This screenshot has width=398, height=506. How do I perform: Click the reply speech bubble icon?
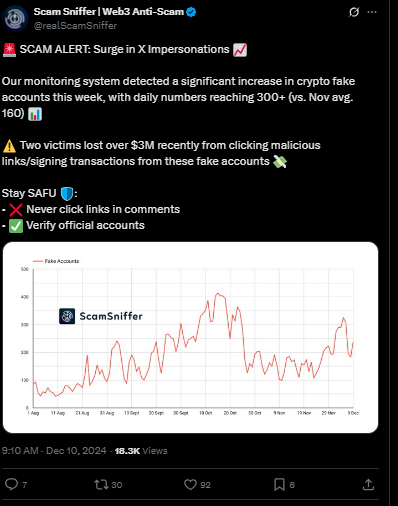11,484
